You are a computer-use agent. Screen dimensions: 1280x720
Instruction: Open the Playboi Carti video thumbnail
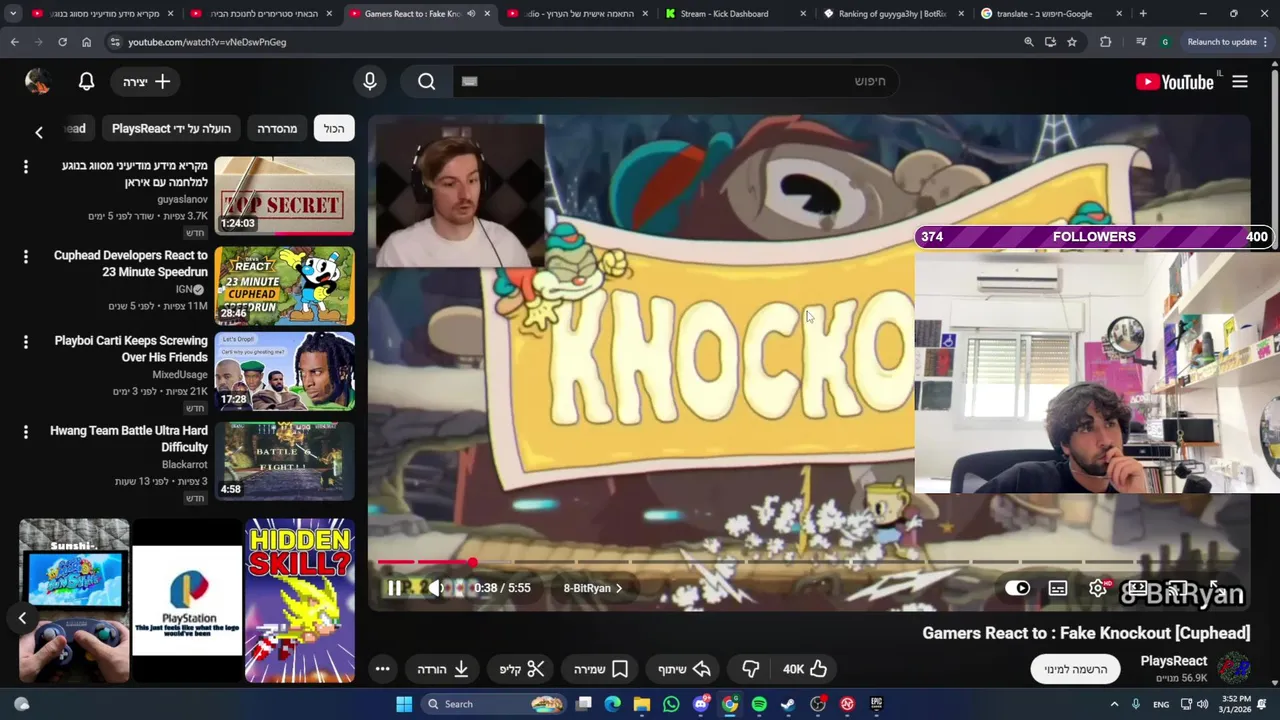(x=284, y=371)
